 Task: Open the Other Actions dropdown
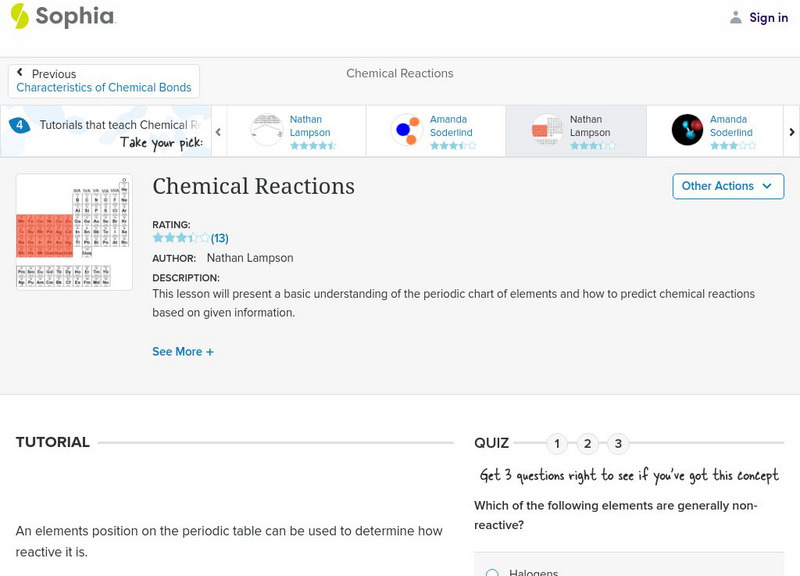click(726, 186)
